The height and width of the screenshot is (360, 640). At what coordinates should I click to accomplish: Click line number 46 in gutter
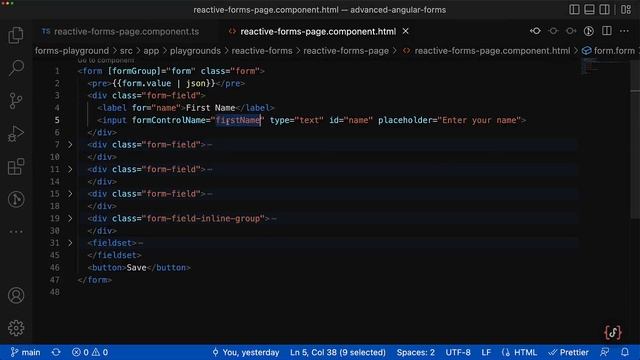tap(54, 267)
